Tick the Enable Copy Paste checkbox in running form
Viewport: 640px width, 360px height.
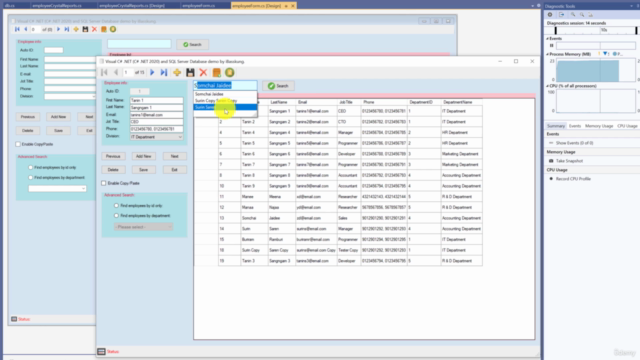(104, 183)
